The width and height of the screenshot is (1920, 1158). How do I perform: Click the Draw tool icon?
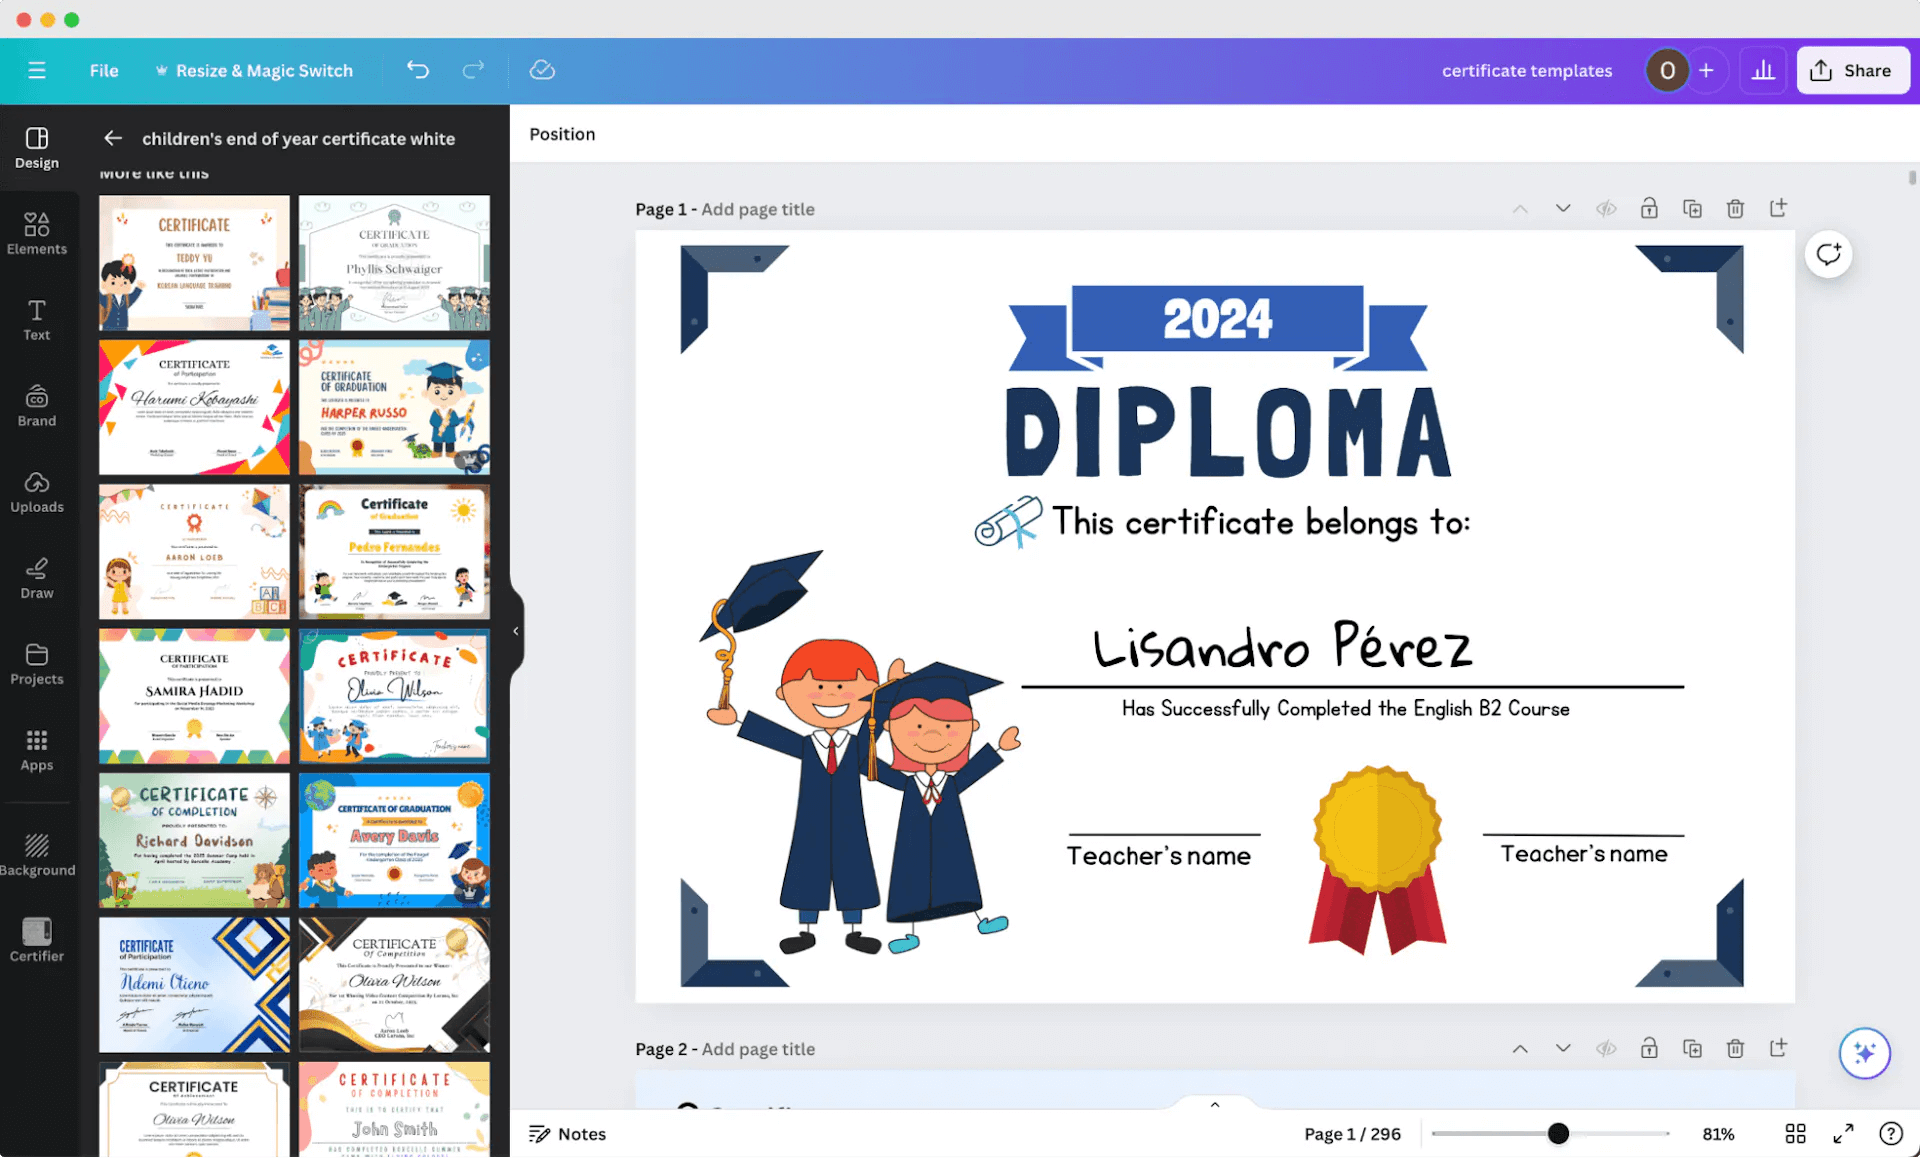37,568
